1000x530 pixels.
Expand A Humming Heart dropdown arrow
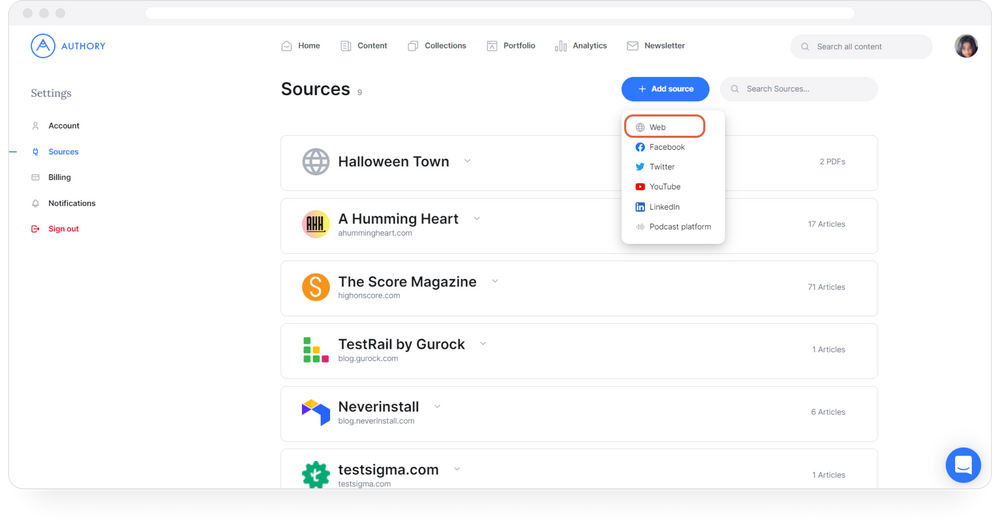click(x=477, y=218)
